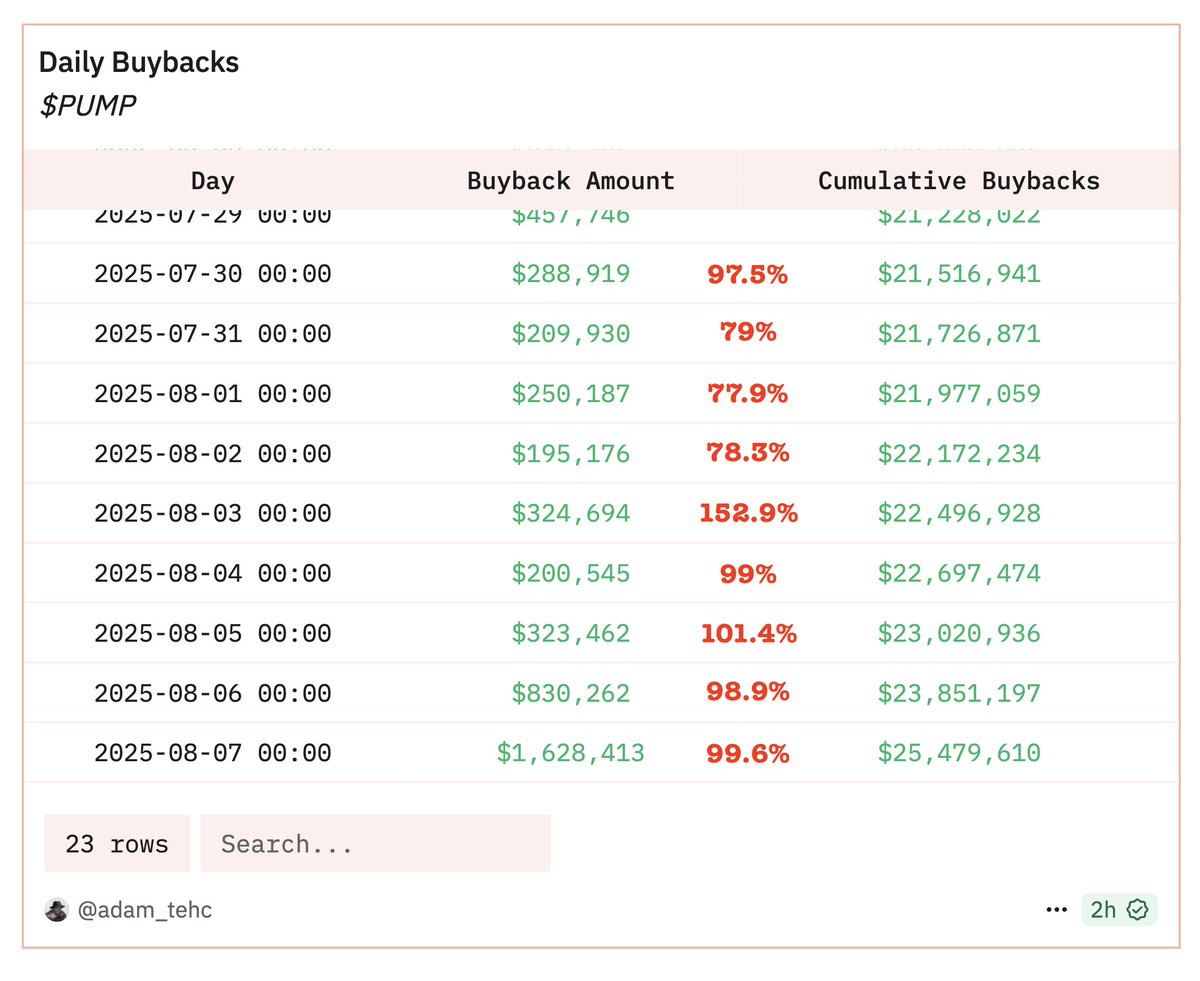This screenshot has height=981, width=1200.
Task: Click the verified checkmark badge icon
Action: (1138, 910)
